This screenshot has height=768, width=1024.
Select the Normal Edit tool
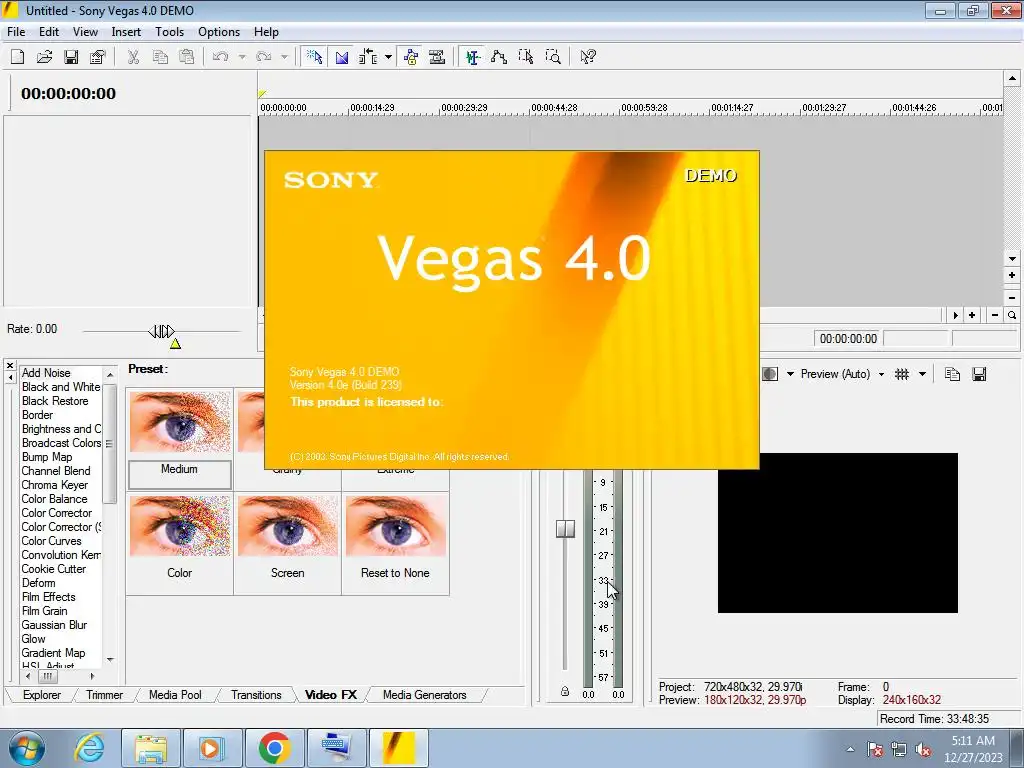point(473,57)
